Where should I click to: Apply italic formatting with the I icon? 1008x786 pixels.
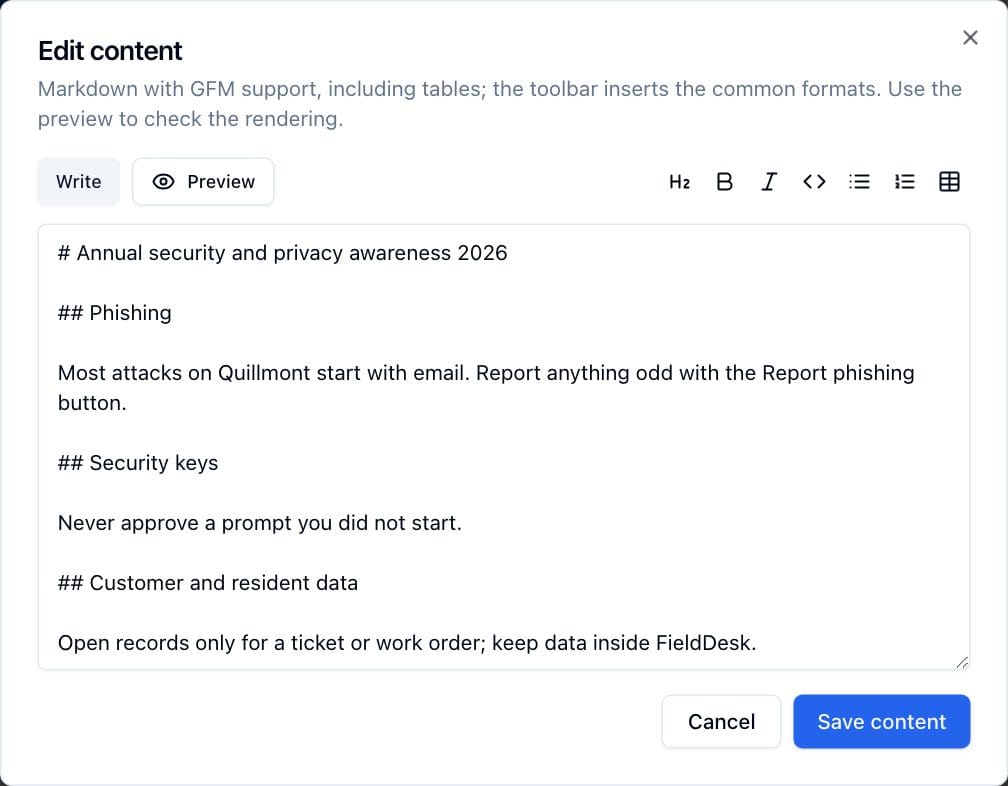[x=770, y=182]
